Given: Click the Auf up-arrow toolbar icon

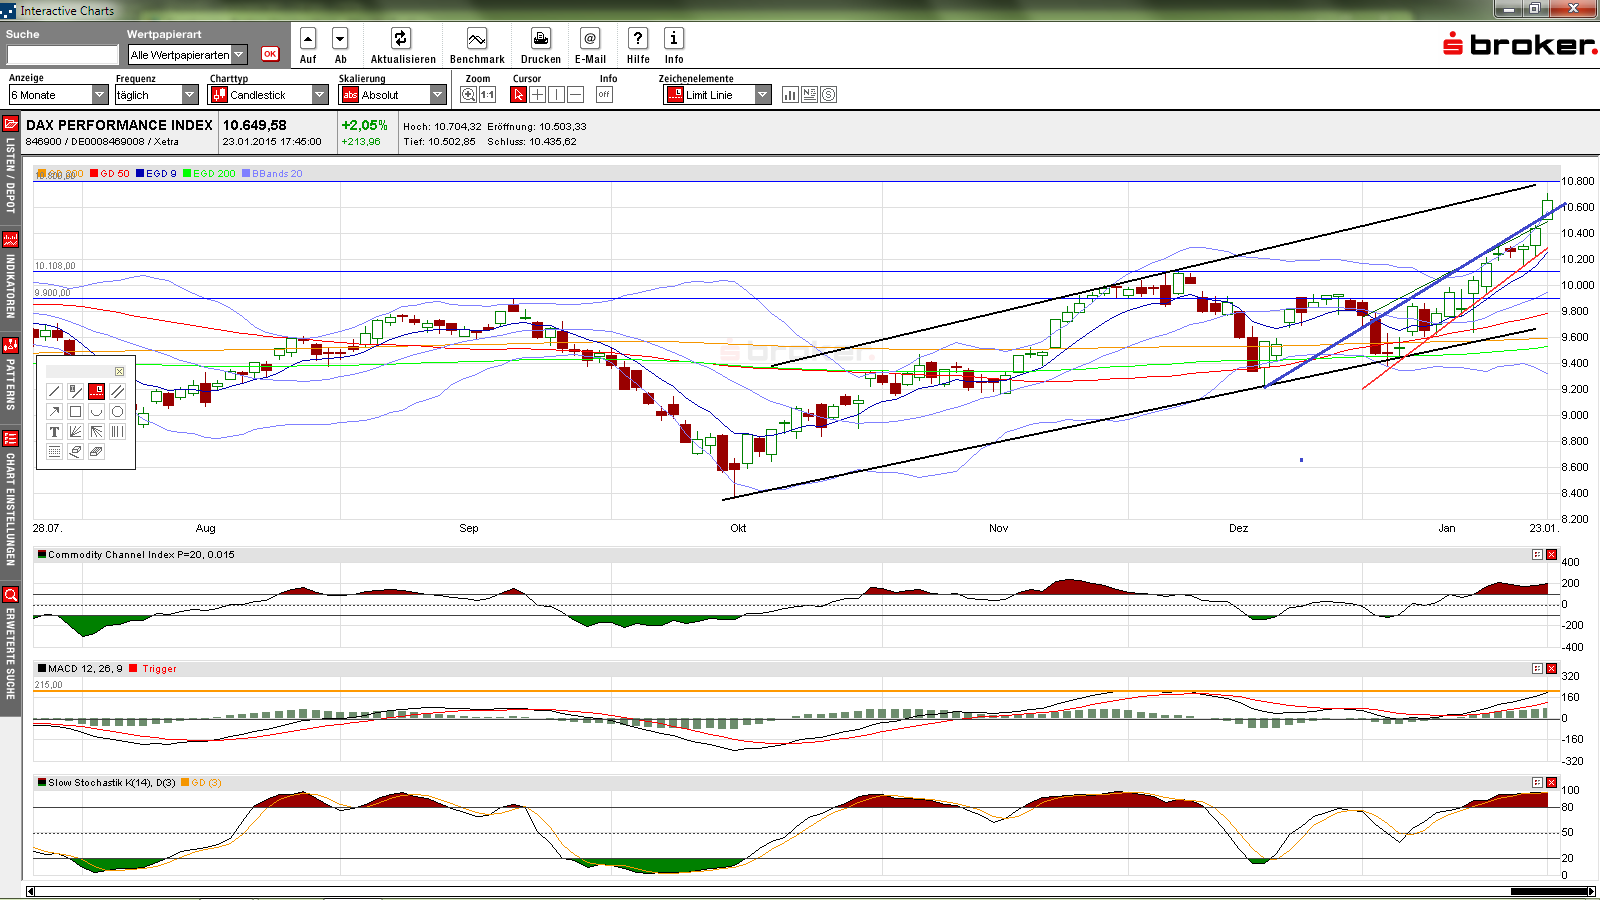Looking at the screenshot, I should pos(308,39).
